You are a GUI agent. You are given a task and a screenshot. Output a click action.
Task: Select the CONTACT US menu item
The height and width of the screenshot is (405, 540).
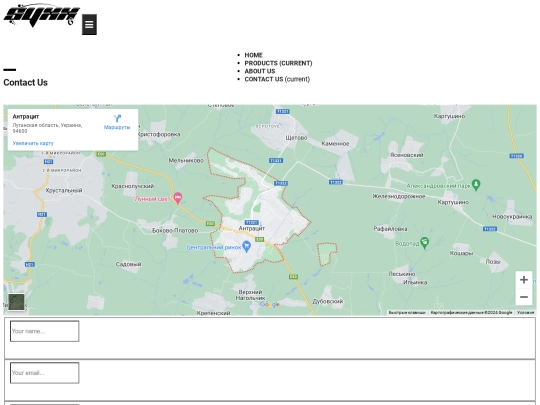click(264, 79)
